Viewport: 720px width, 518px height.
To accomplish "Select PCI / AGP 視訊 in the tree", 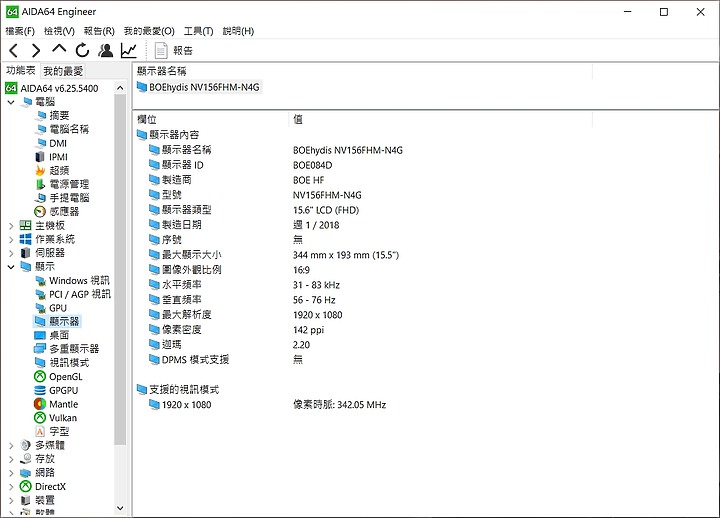I will click(x=80, y=294).
